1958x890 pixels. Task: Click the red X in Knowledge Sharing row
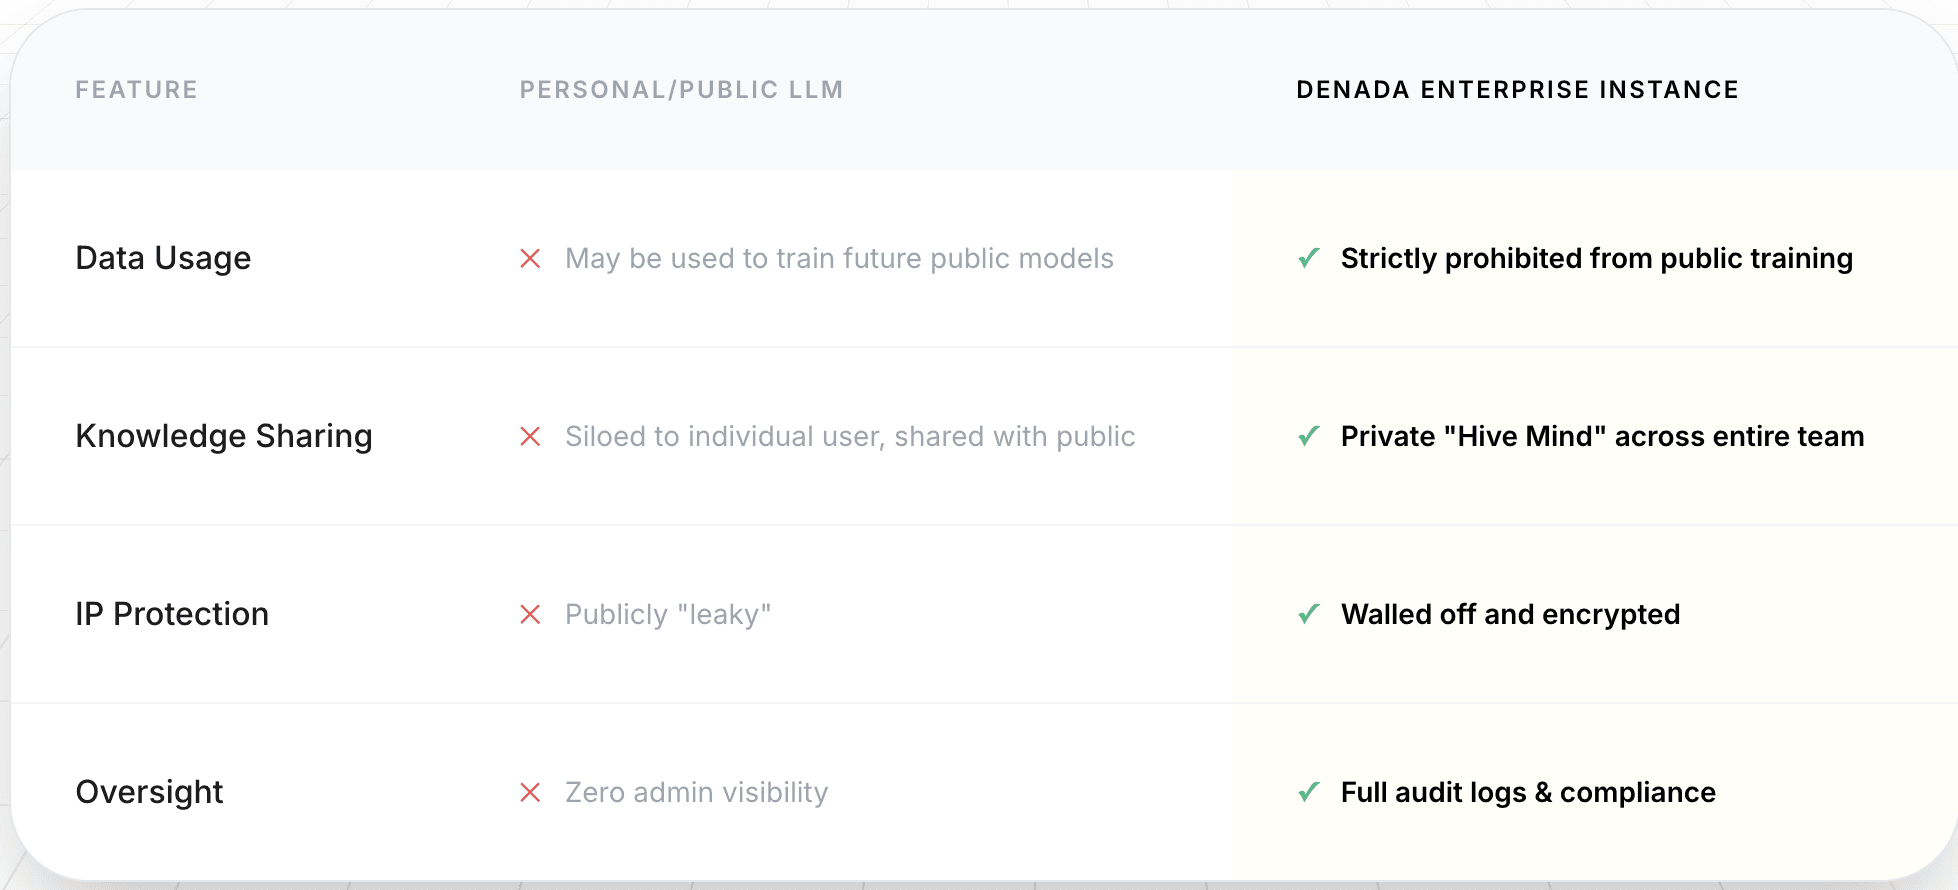click(x=530, y=437)
